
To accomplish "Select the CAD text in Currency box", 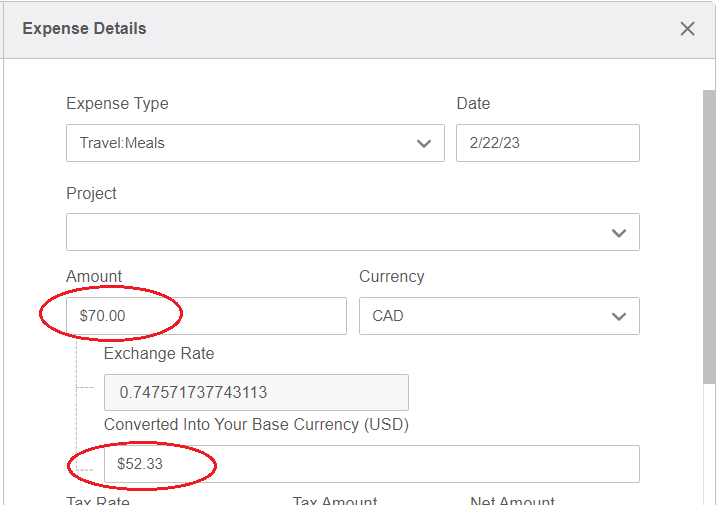I will (388, 316).
